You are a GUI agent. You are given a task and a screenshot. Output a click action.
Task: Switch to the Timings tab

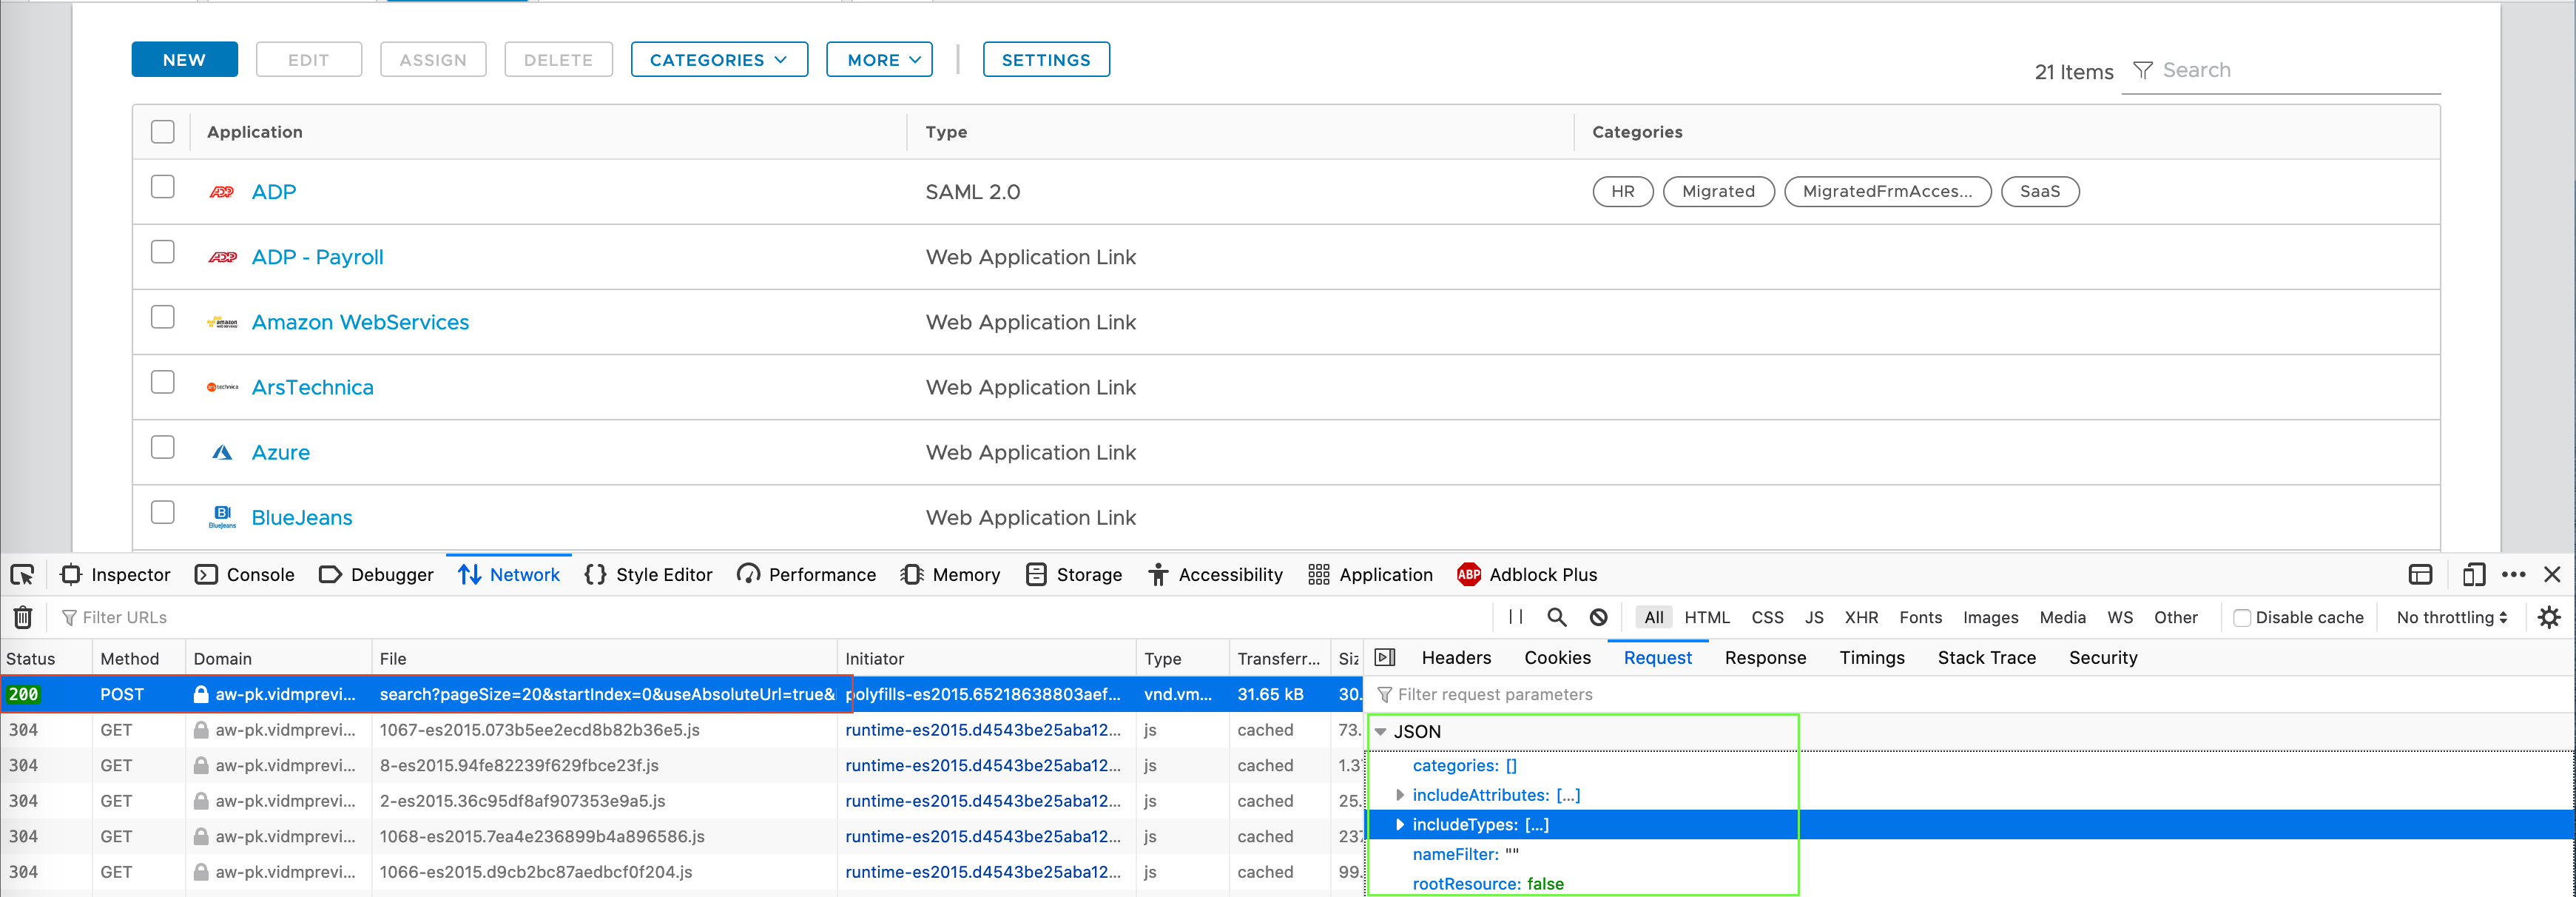coord(1872,658)
